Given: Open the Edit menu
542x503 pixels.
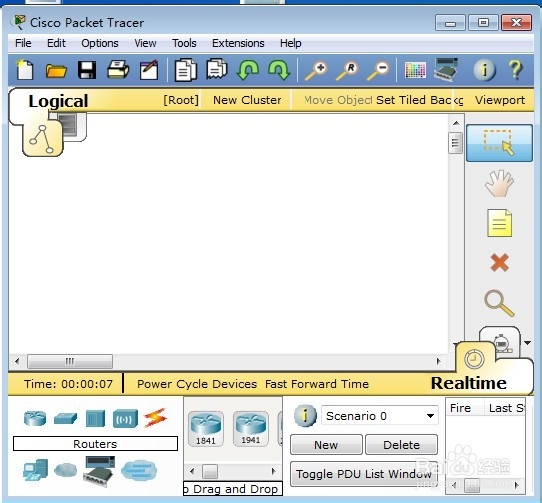Looking at the screenshot, I should 56,43.
